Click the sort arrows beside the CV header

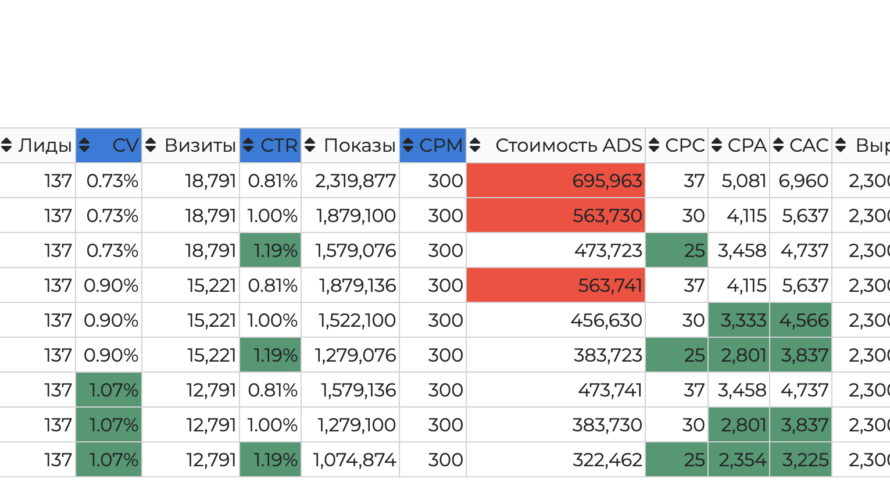[x=85, y=146]
